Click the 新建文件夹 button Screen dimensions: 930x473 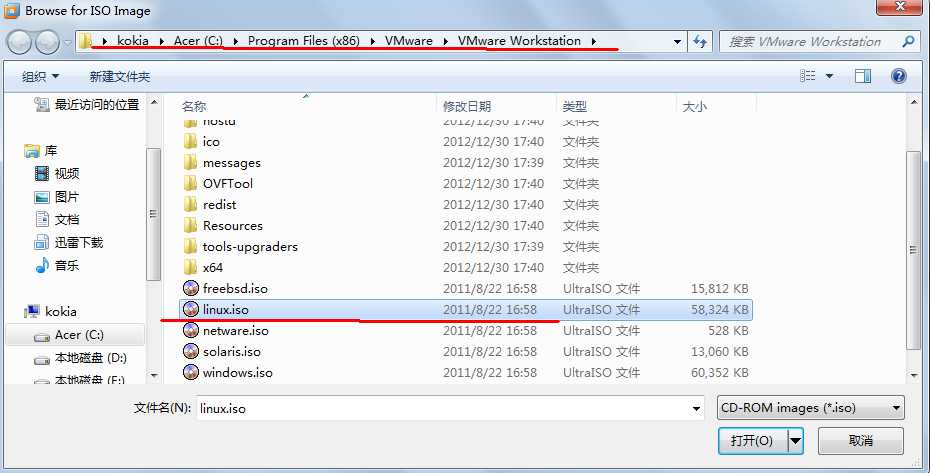[120, 77]
